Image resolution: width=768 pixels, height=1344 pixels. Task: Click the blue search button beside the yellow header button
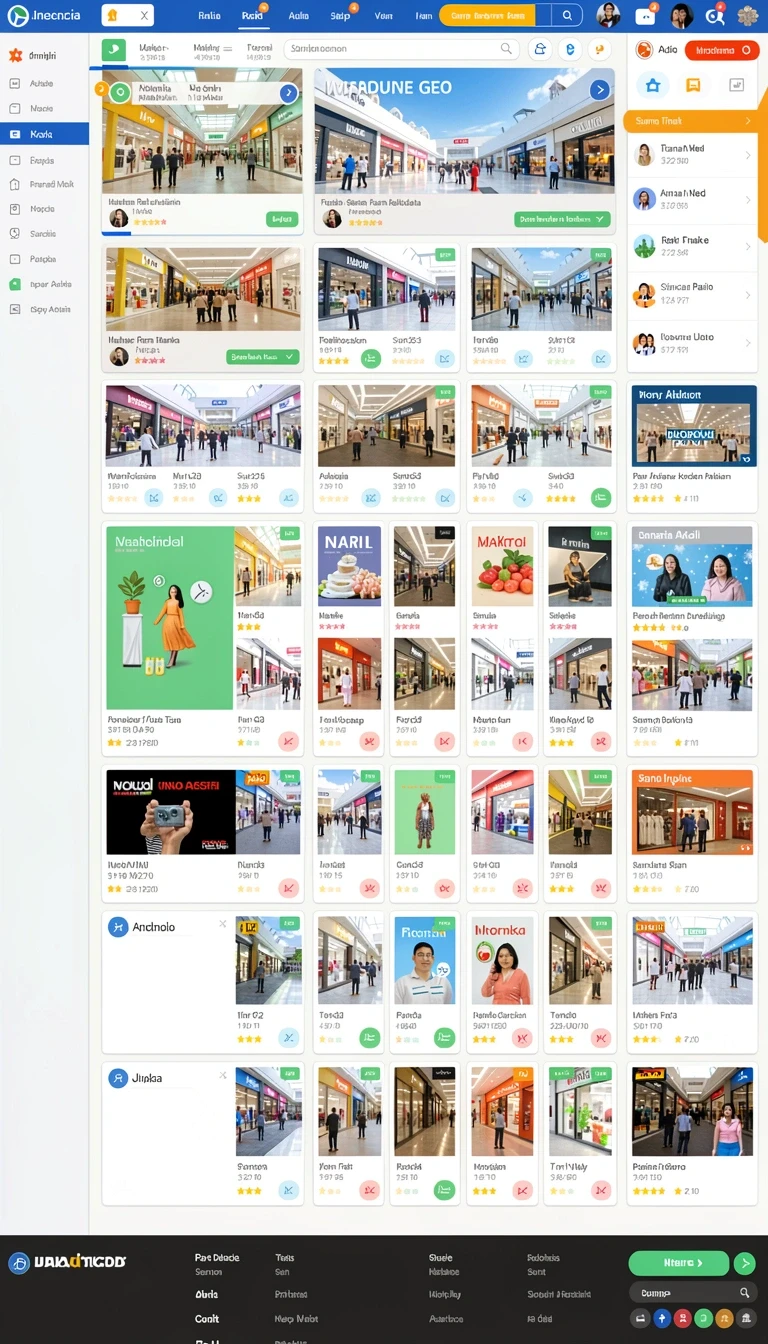coord(566,16)
